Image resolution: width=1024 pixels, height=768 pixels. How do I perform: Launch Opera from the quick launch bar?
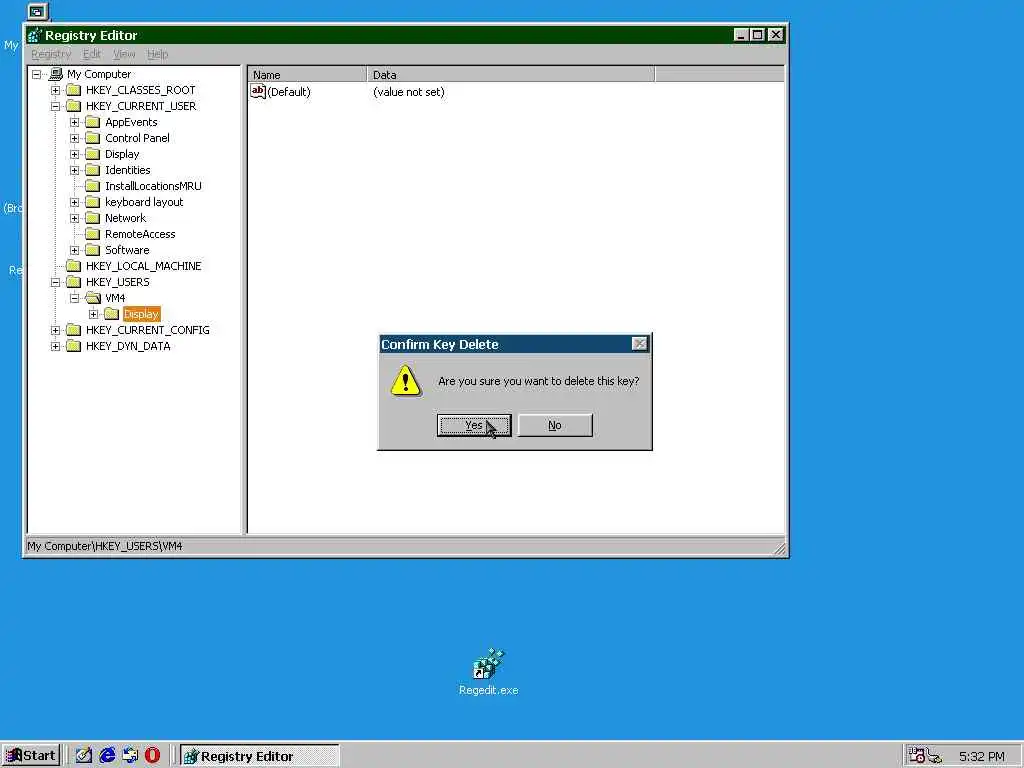click(x=152, y=756)
